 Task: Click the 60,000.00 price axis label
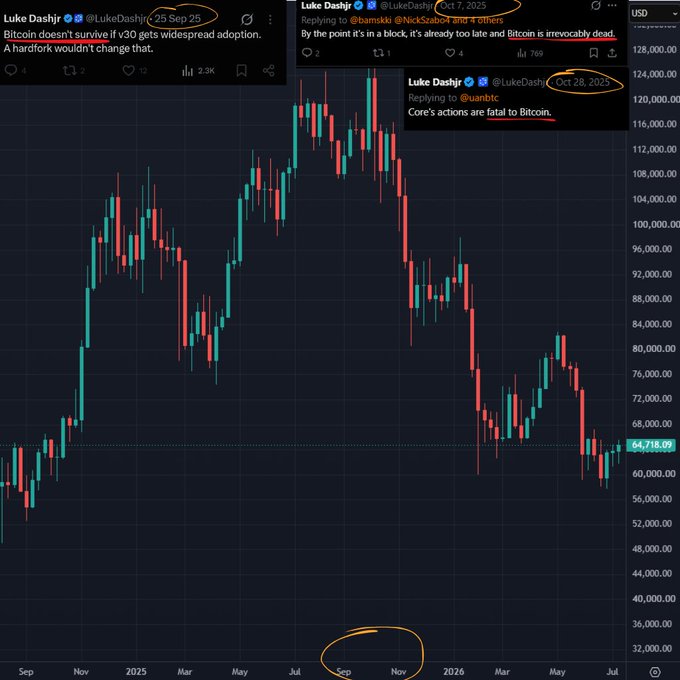click(x=654, y=474)
